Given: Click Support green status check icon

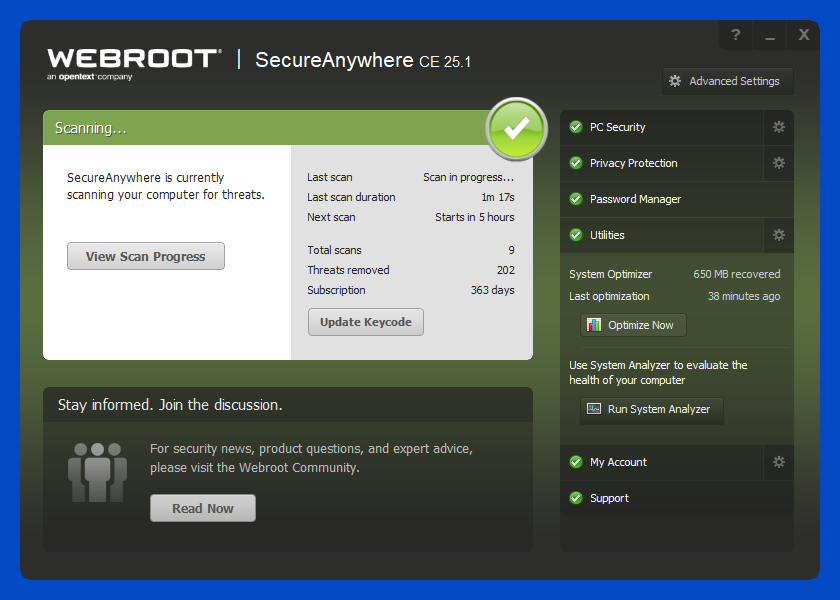Looking at the screenshot, I should (576, 498).
